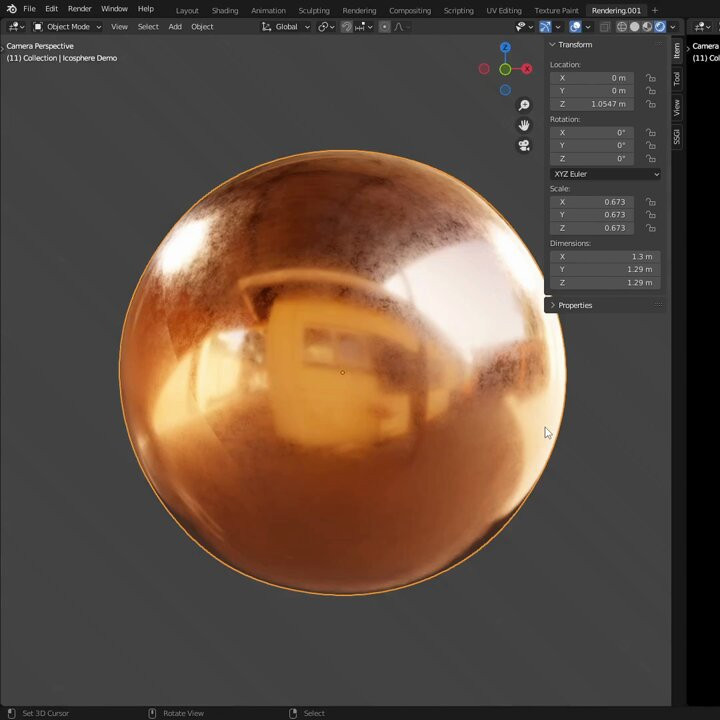This screenshot has height=720, width=720.
Task: Click the zoom view magnifier icon
Action: click(x=523, y=105)
